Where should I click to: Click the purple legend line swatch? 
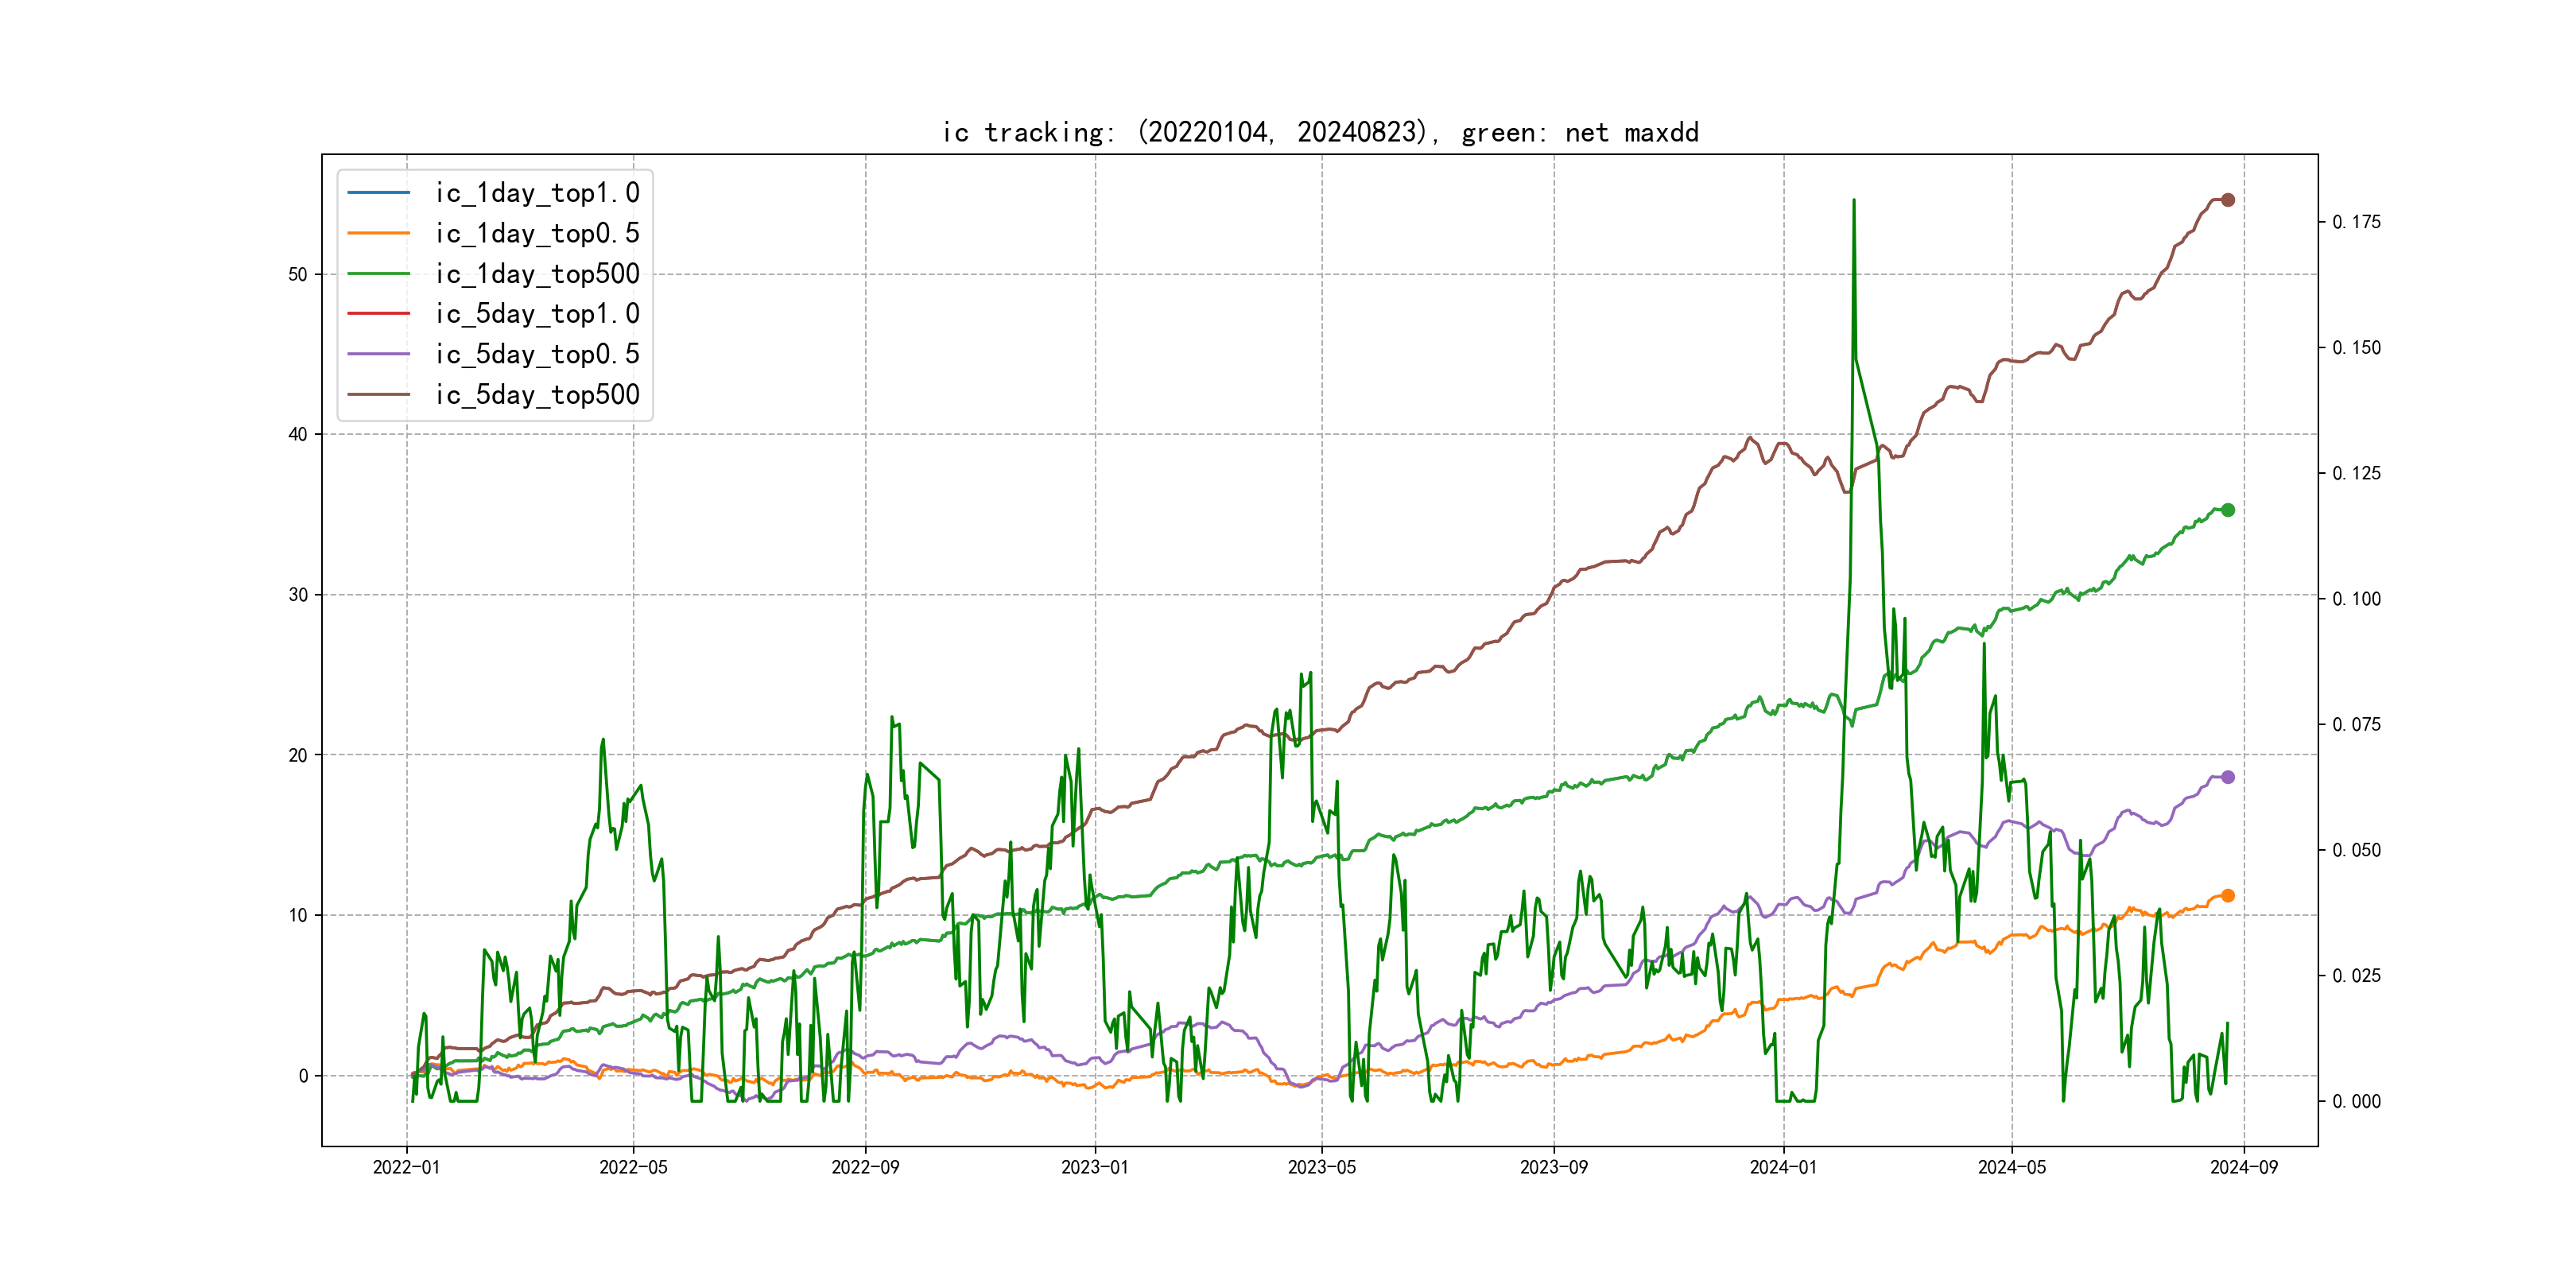tap(379, 354)
